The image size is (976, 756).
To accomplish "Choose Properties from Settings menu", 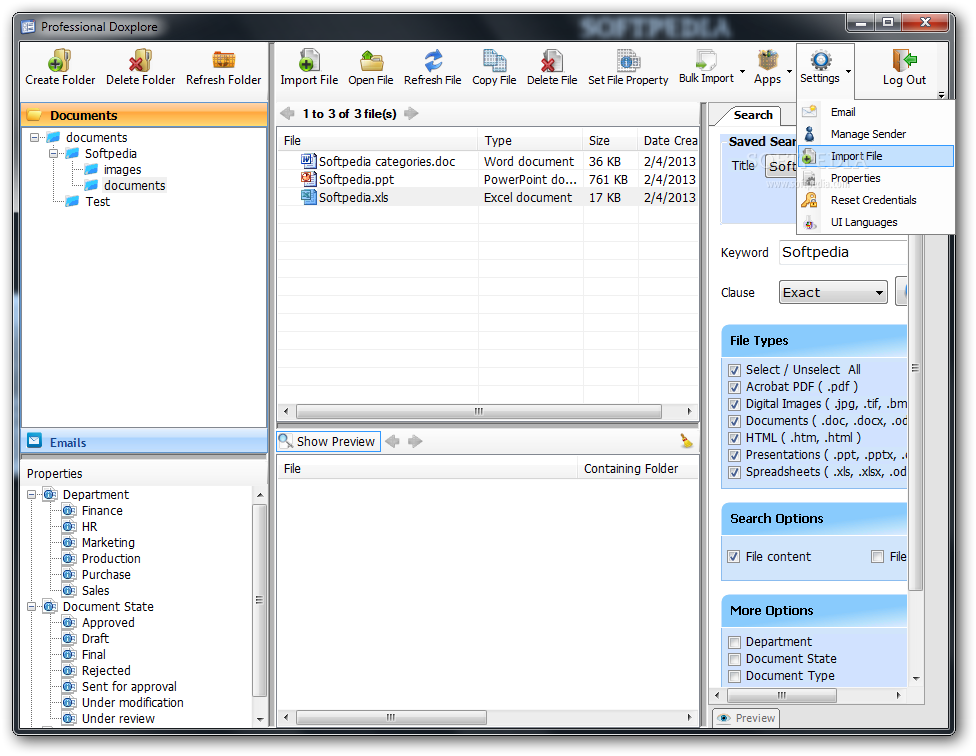I will (876, 178).
